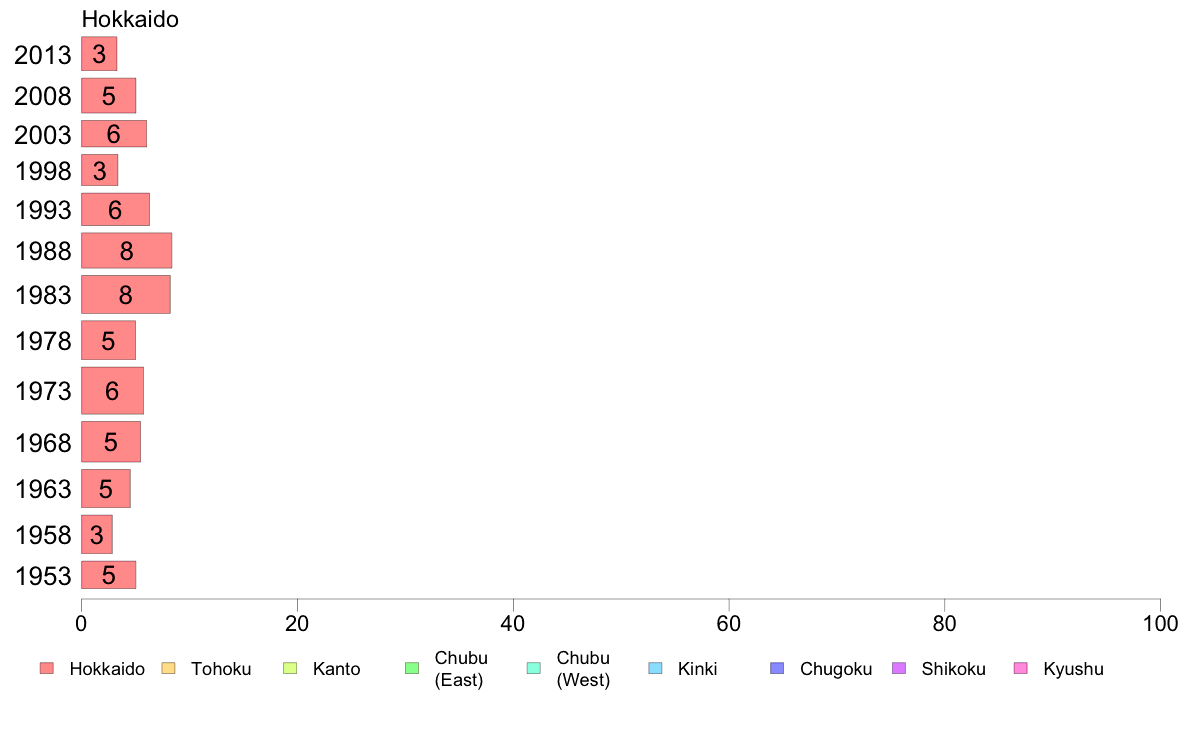Click the 1953 bar at the bottom

[x=108, y=575]
